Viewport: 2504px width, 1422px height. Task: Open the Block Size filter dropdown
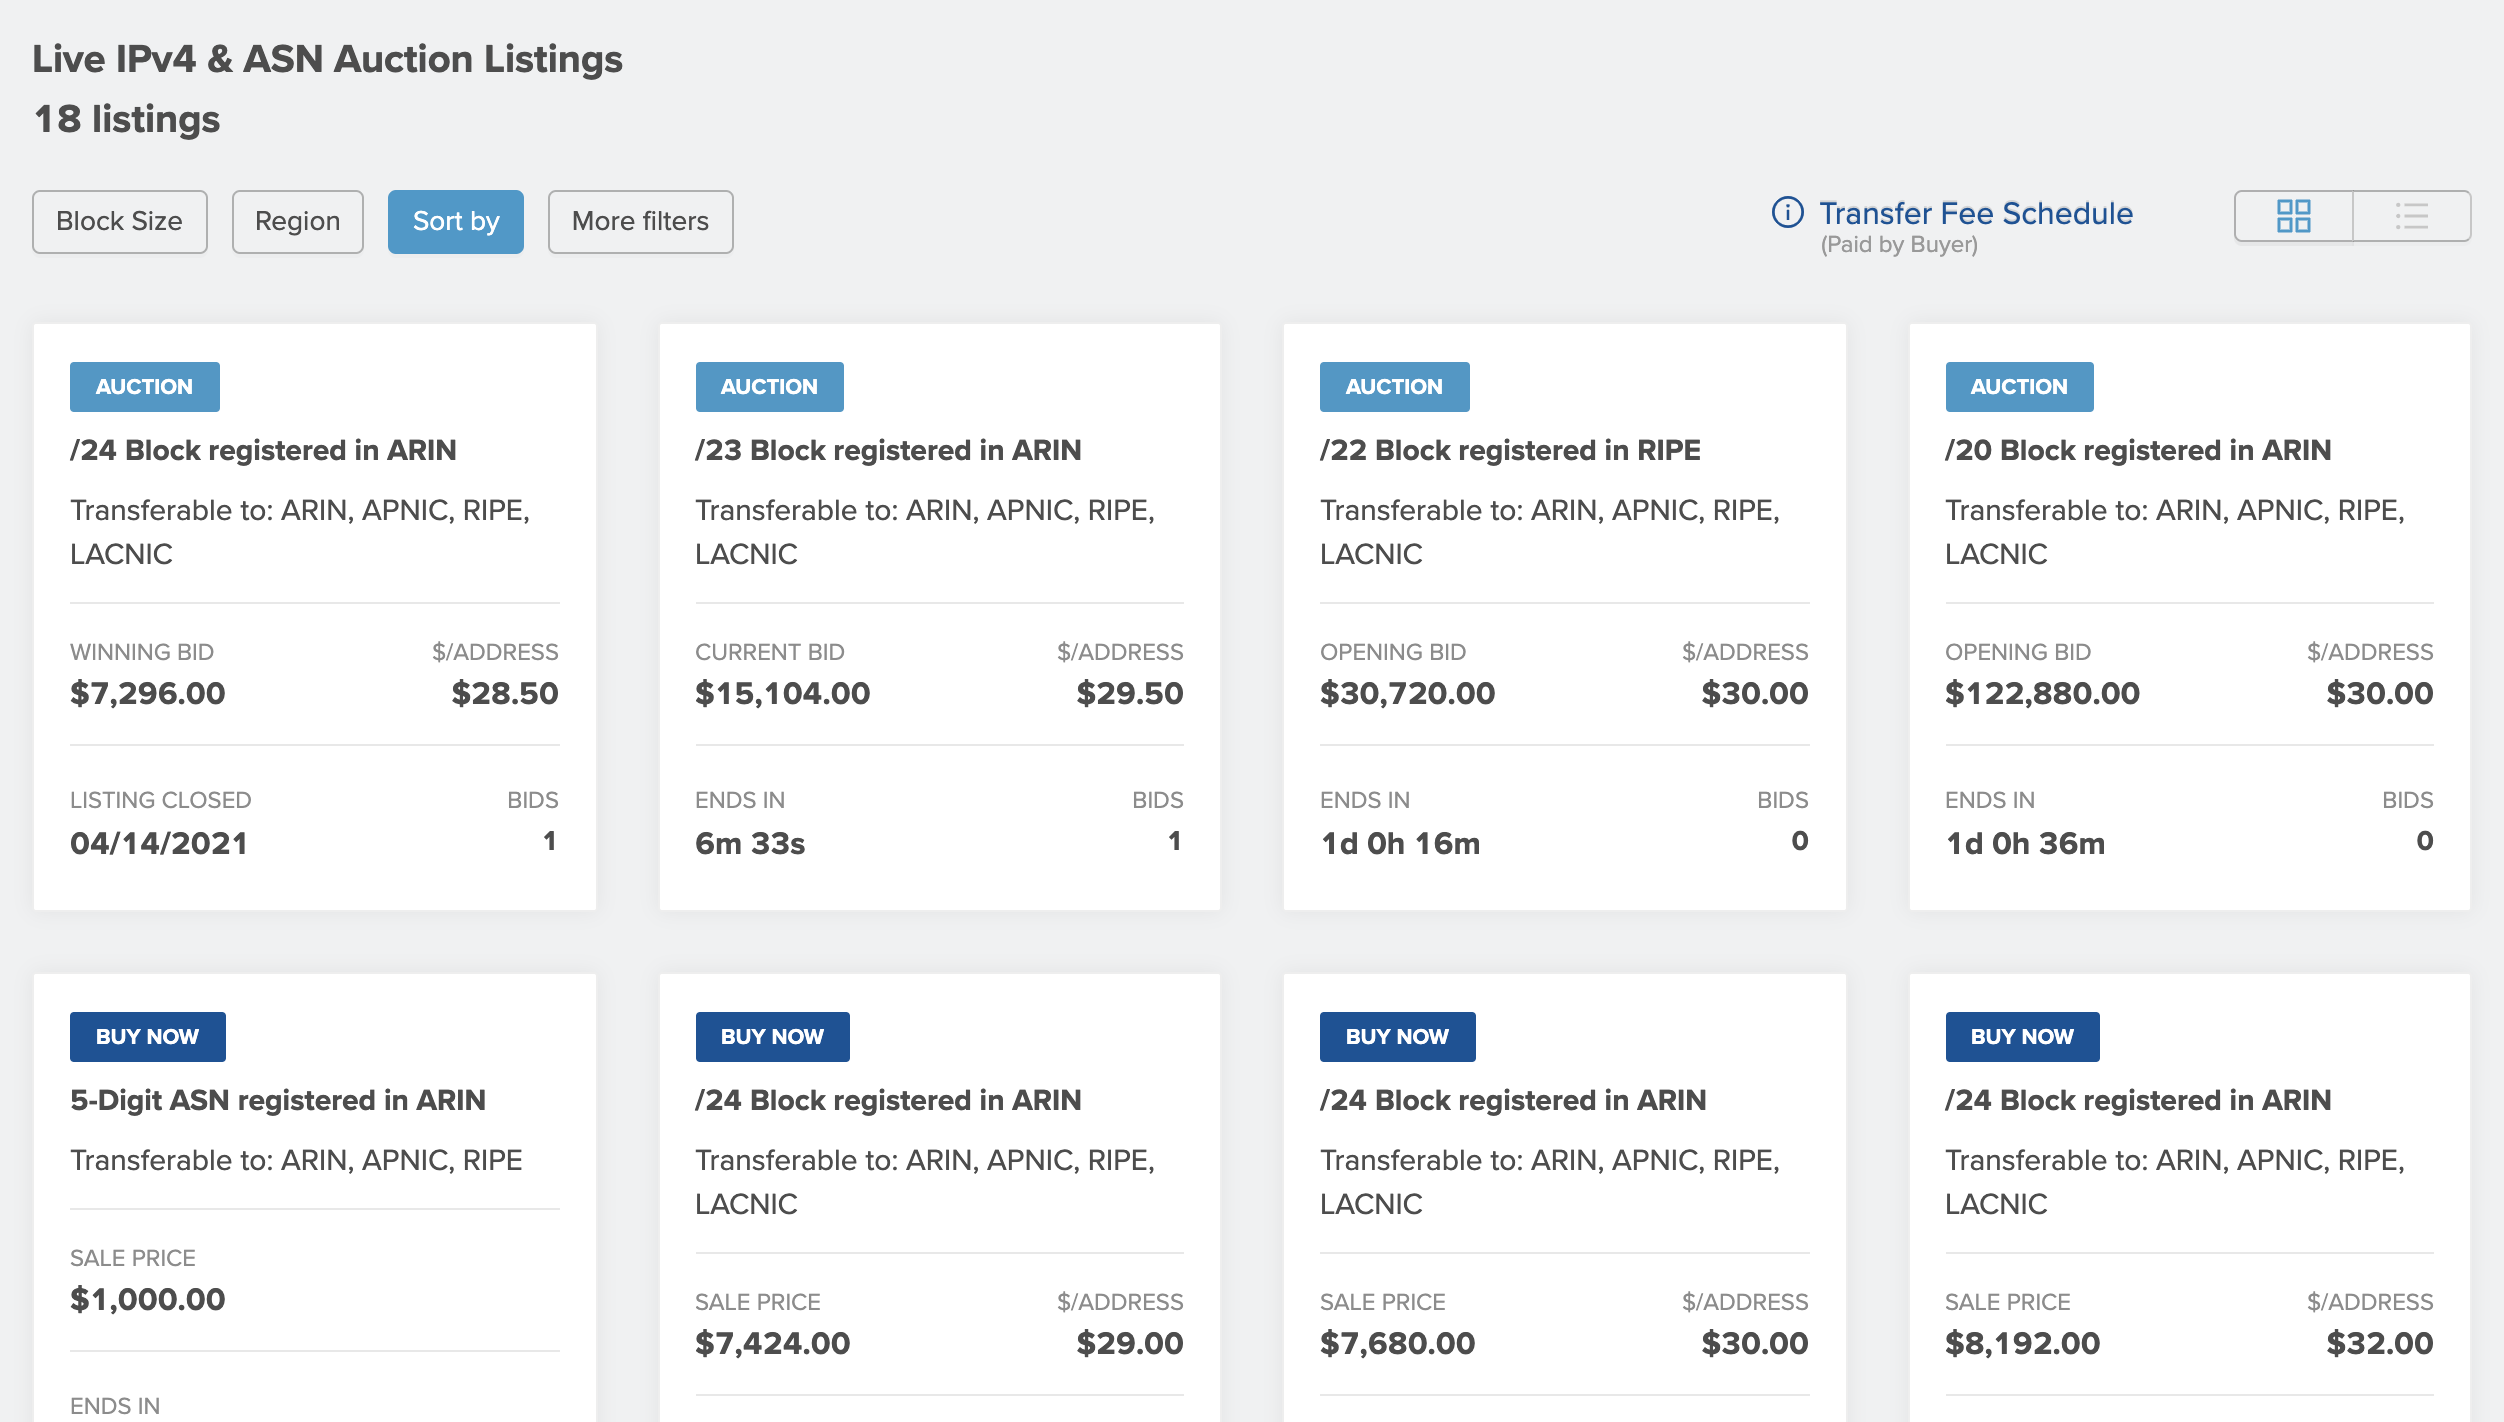click(x=119, y=221)
